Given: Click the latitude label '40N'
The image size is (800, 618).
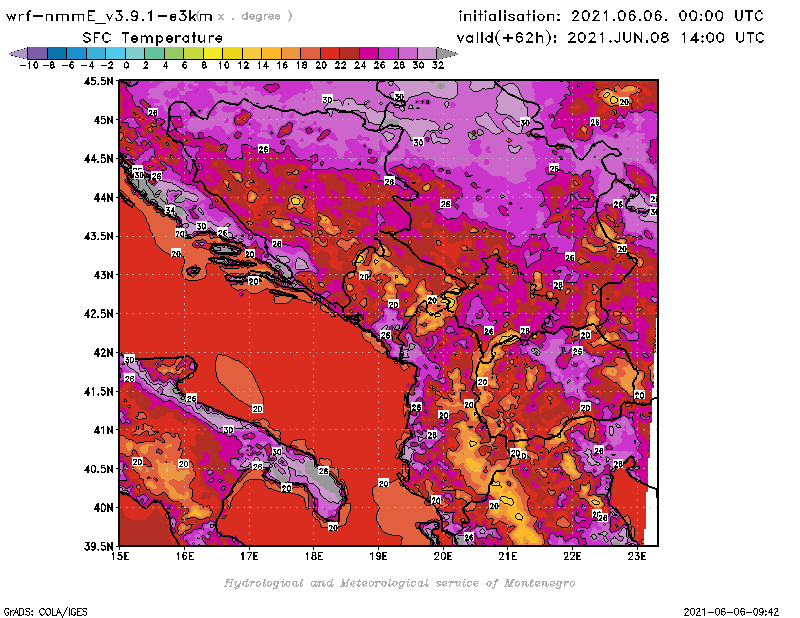Looking at the screenshot, I should pyautogui.click(x=103, y=507).
